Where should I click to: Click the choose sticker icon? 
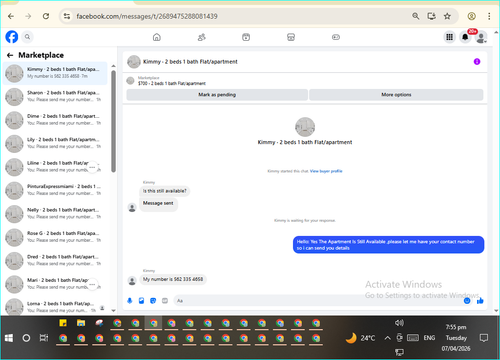(153, 301)
